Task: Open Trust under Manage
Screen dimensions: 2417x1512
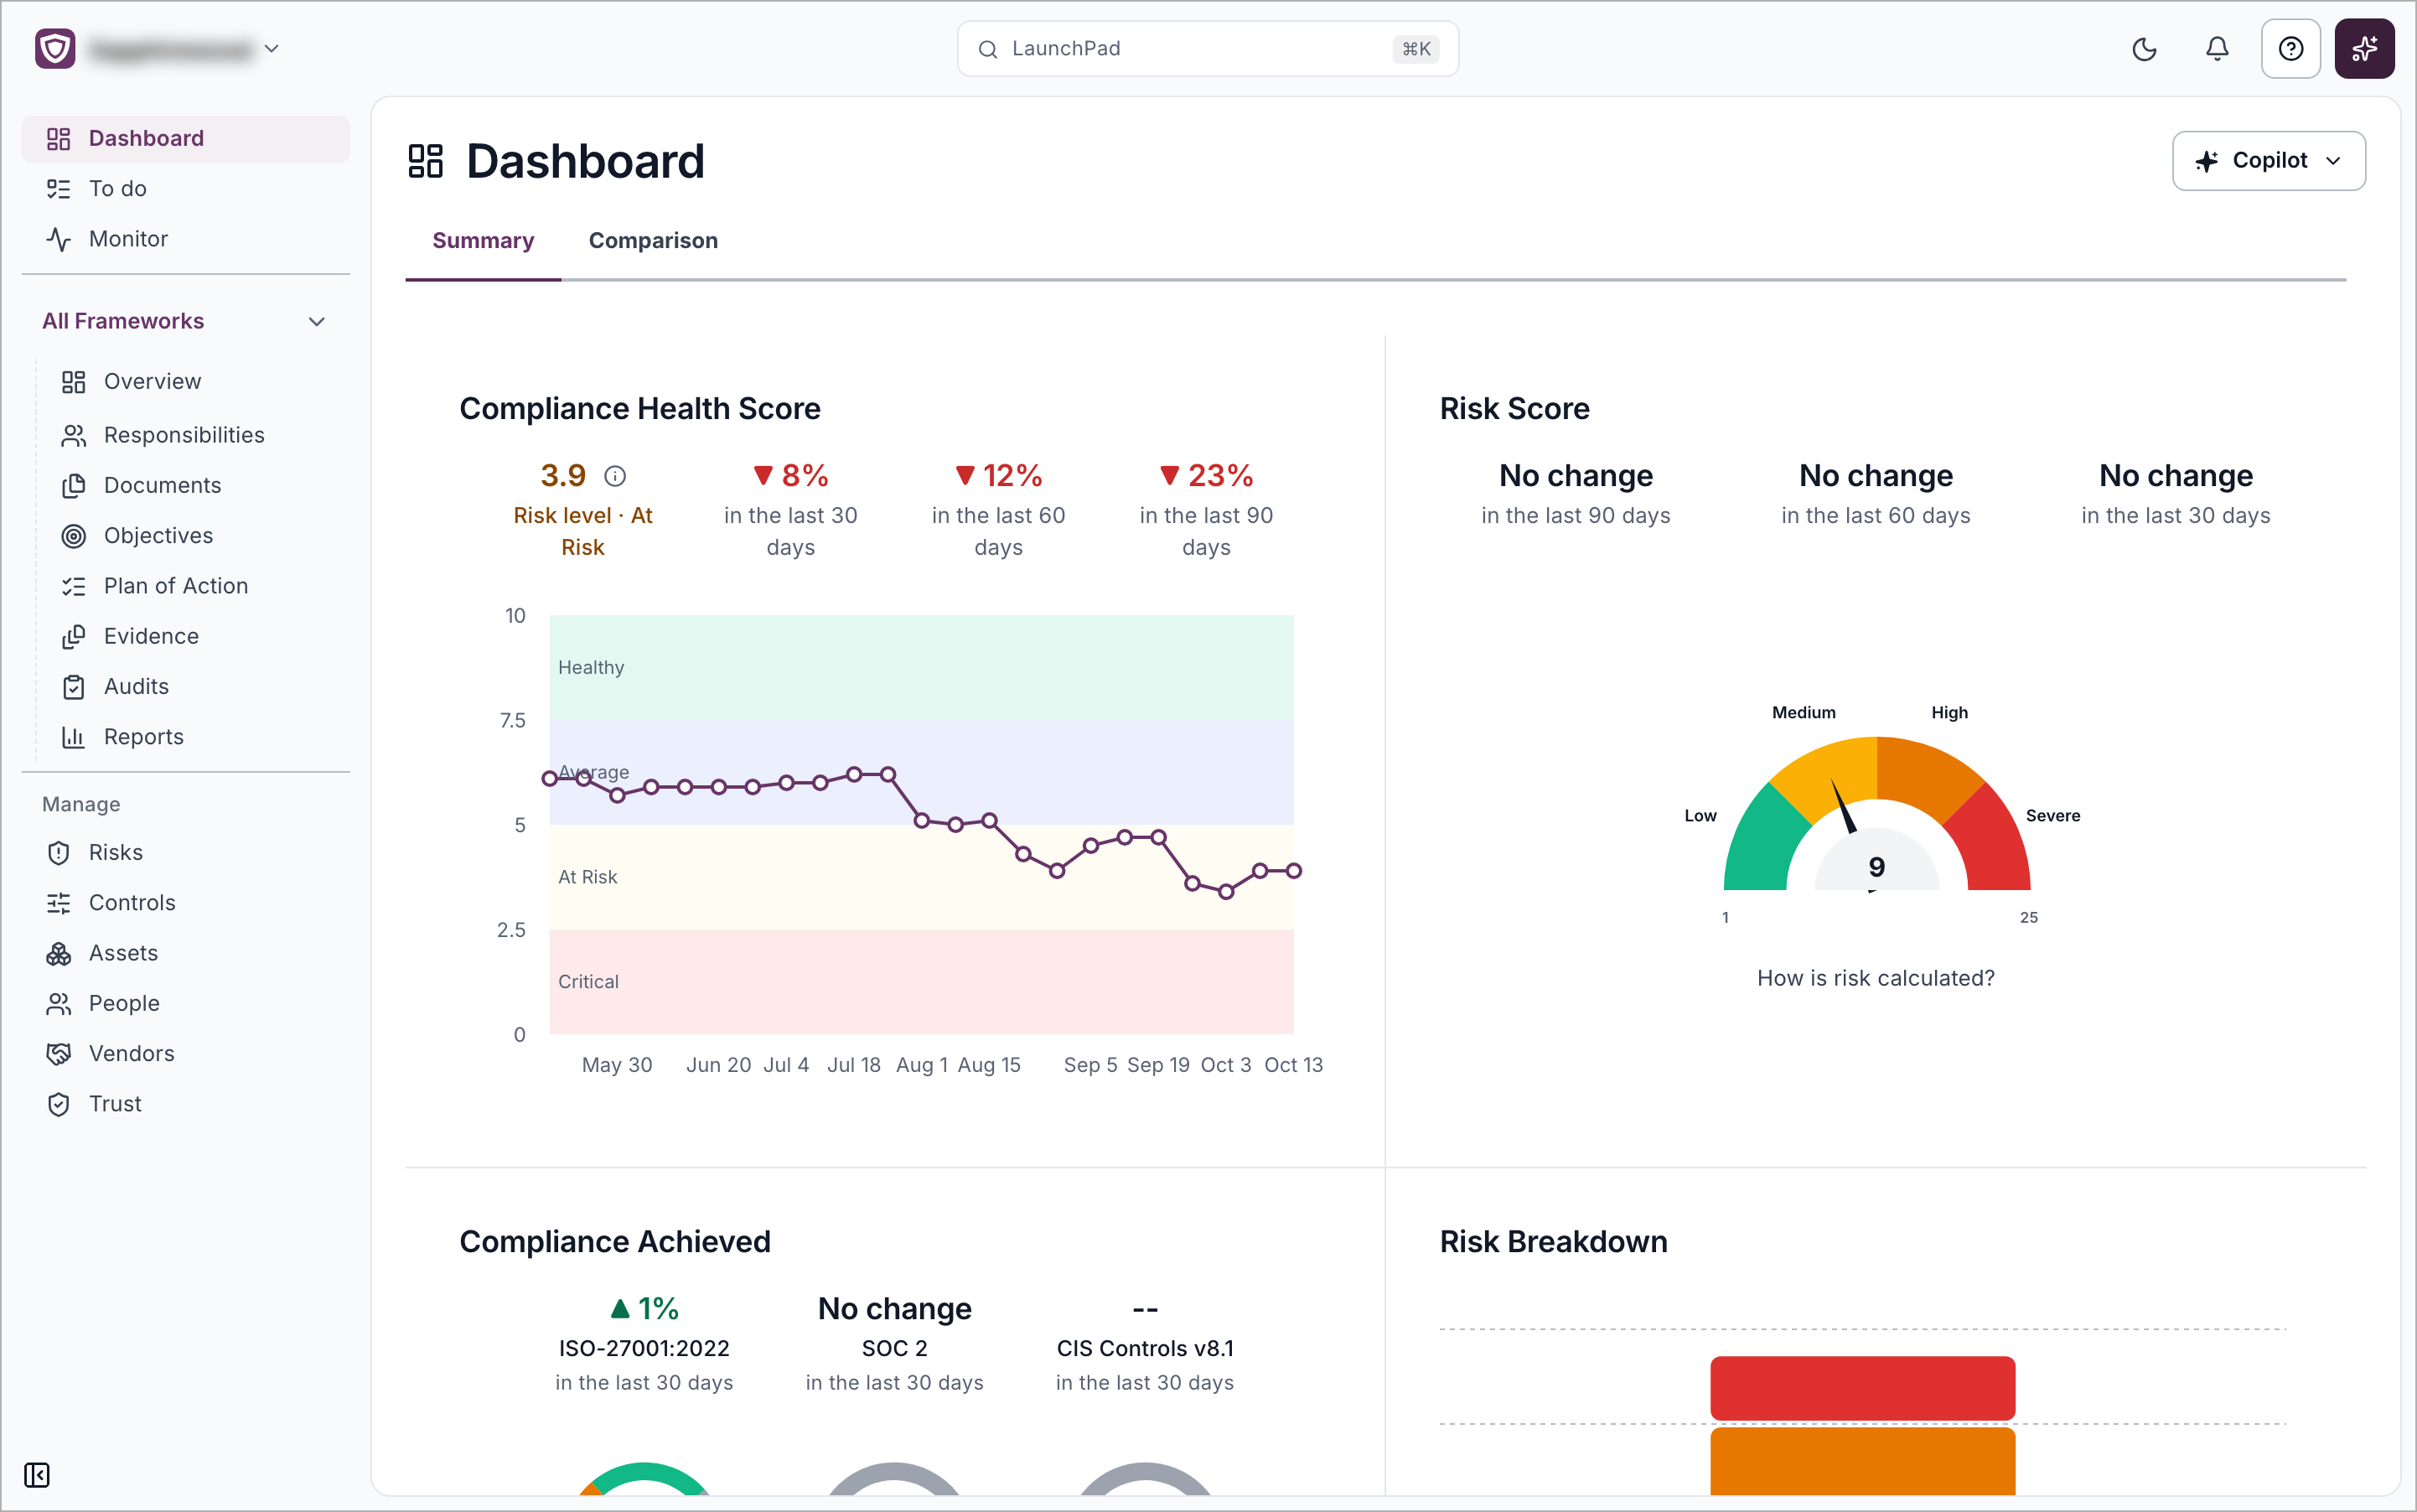Action: [x=186, y=1103]
